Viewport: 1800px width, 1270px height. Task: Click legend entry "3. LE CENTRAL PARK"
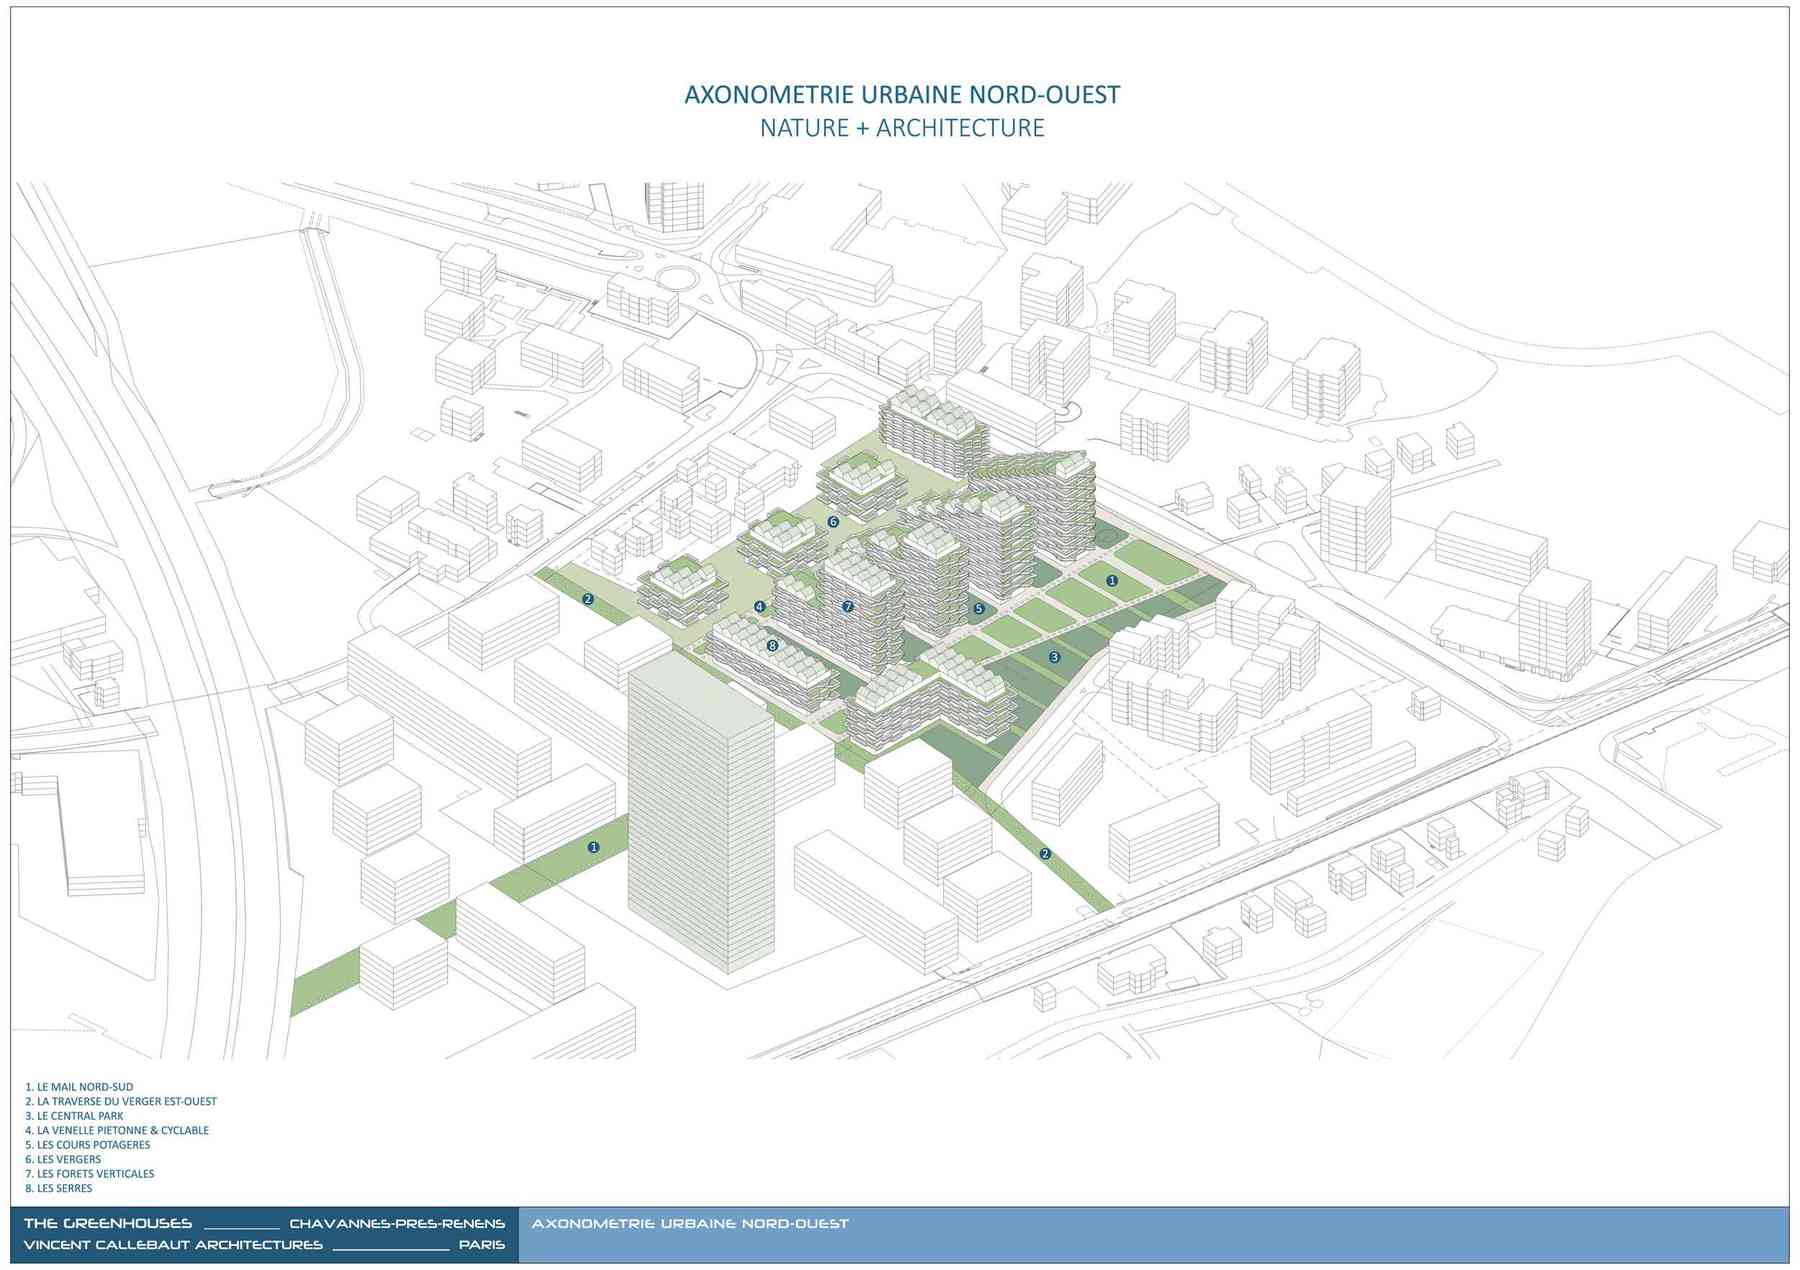point(74,1116)
